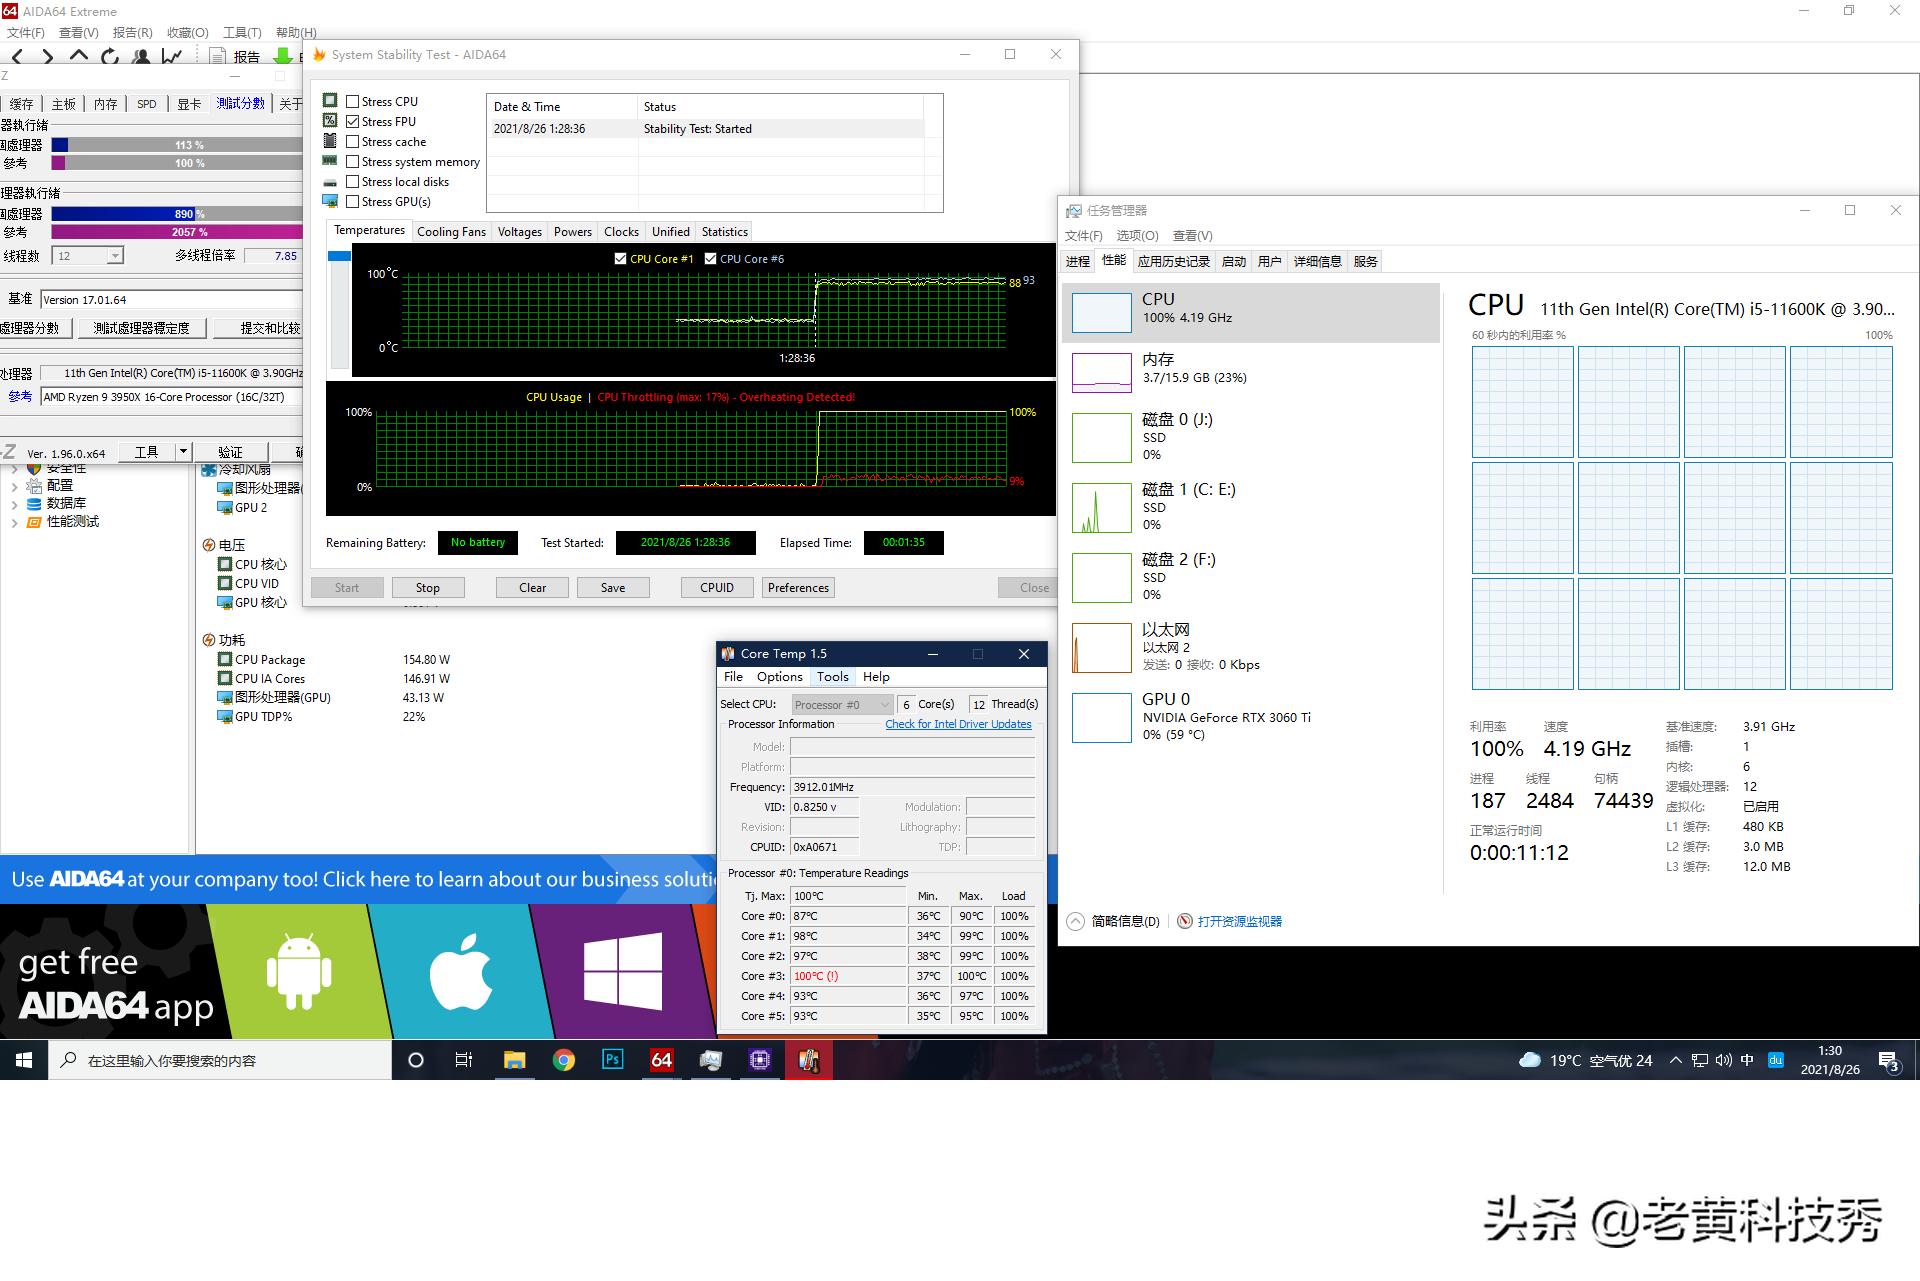Screen dimensions: 1920x1281
Task: Uncheck the Stress FPU checkbox
Action: (x=353, y=121)
